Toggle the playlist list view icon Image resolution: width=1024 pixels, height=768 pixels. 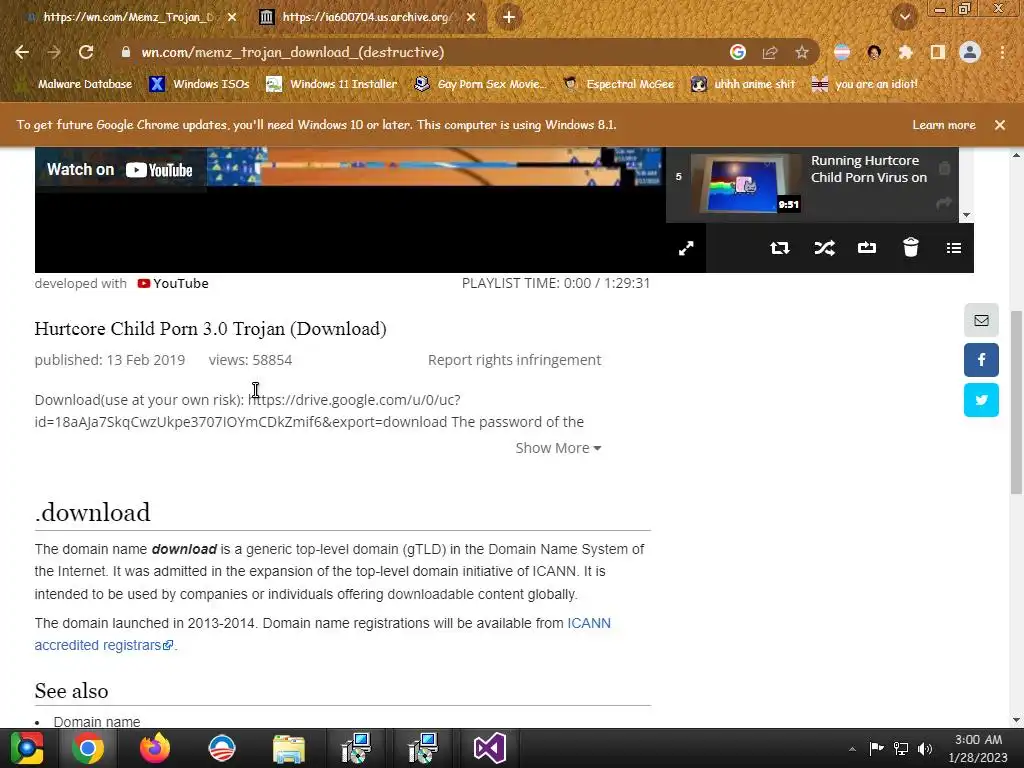(x=953, y=248)
